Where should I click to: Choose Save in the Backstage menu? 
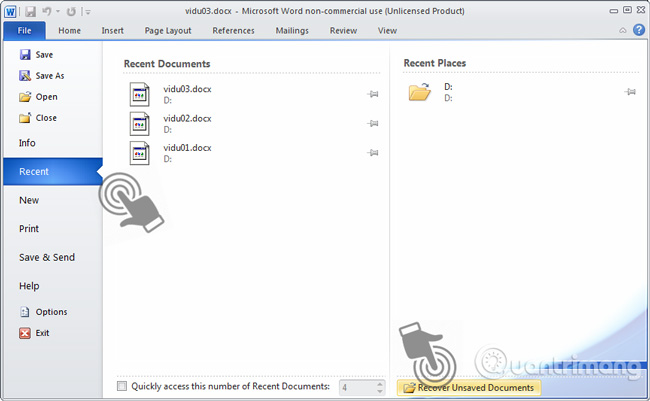coord(36,55)
